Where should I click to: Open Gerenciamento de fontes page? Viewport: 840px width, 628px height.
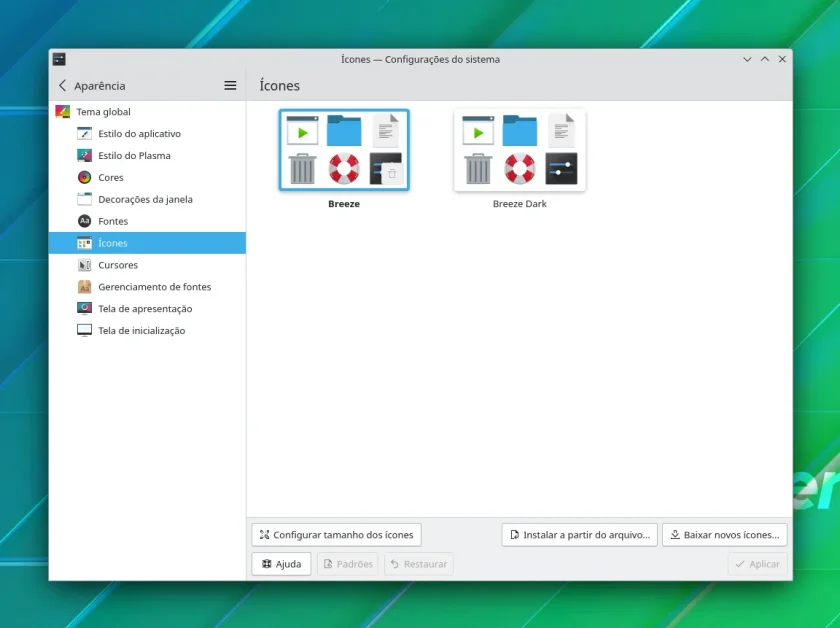point(147,287)
